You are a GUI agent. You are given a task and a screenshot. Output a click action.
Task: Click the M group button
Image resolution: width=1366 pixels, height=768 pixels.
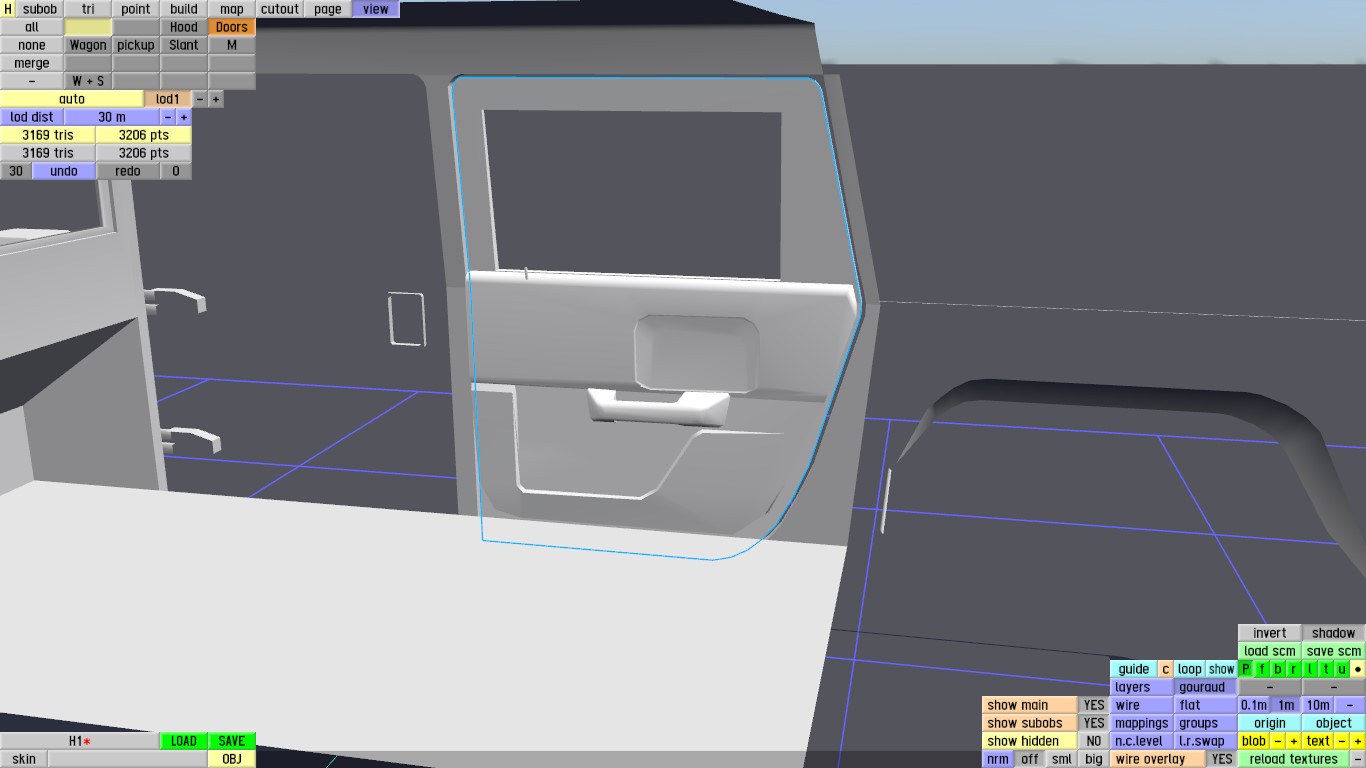coord(232,45)
